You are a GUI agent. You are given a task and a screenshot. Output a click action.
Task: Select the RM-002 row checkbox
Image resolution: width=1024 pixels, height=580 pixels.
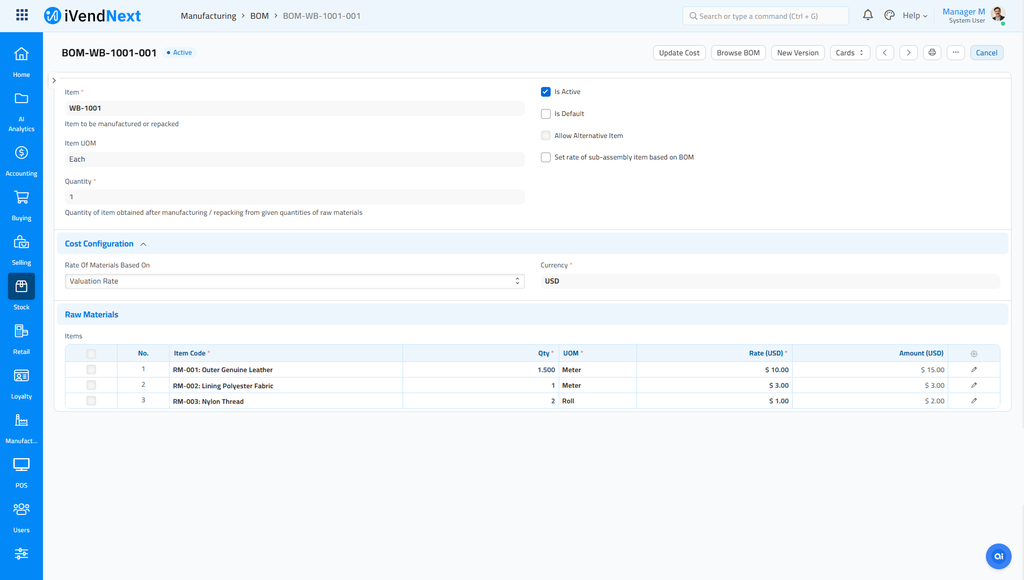(91, 385)
